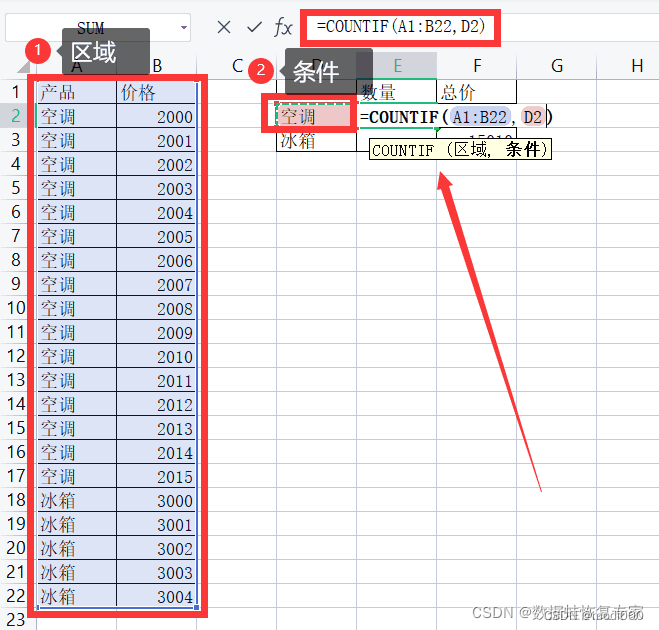Viewport: 659px width, 630px height.
Task: Click cell B12 with value 2010
Action: (x=156, y=356)
